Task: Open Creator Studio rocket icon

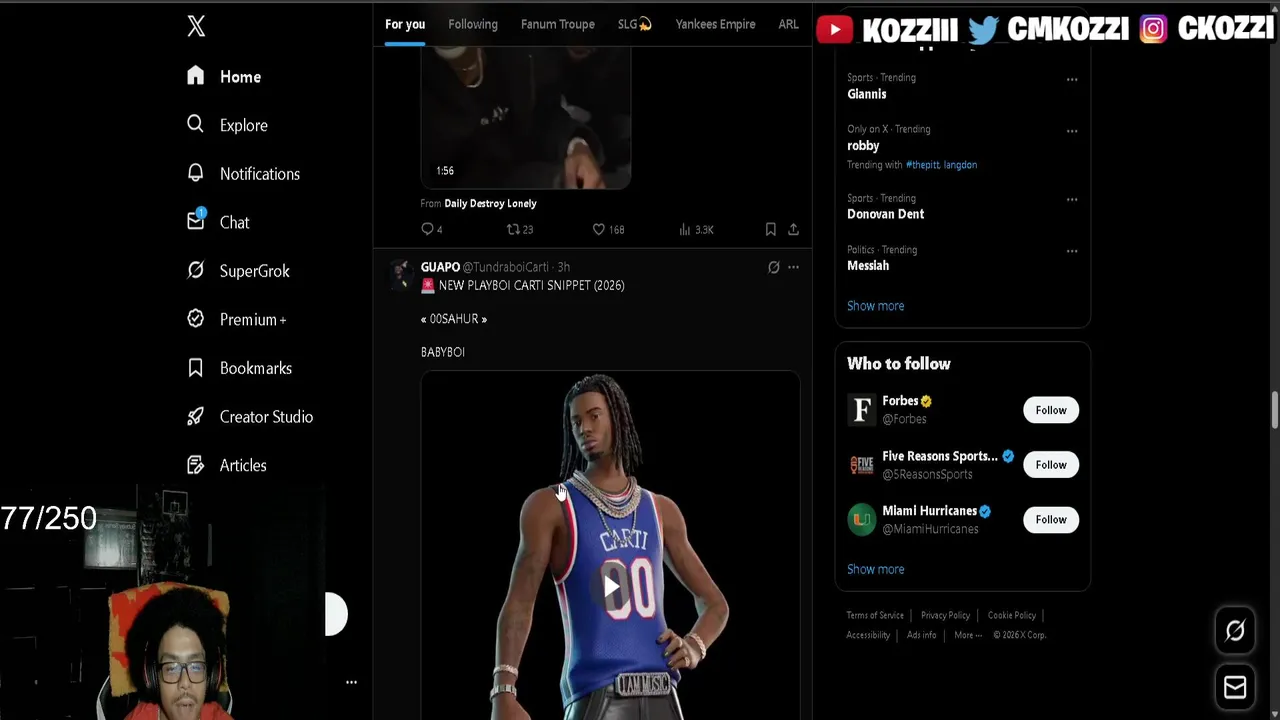Action: click(x=195, y=416)
